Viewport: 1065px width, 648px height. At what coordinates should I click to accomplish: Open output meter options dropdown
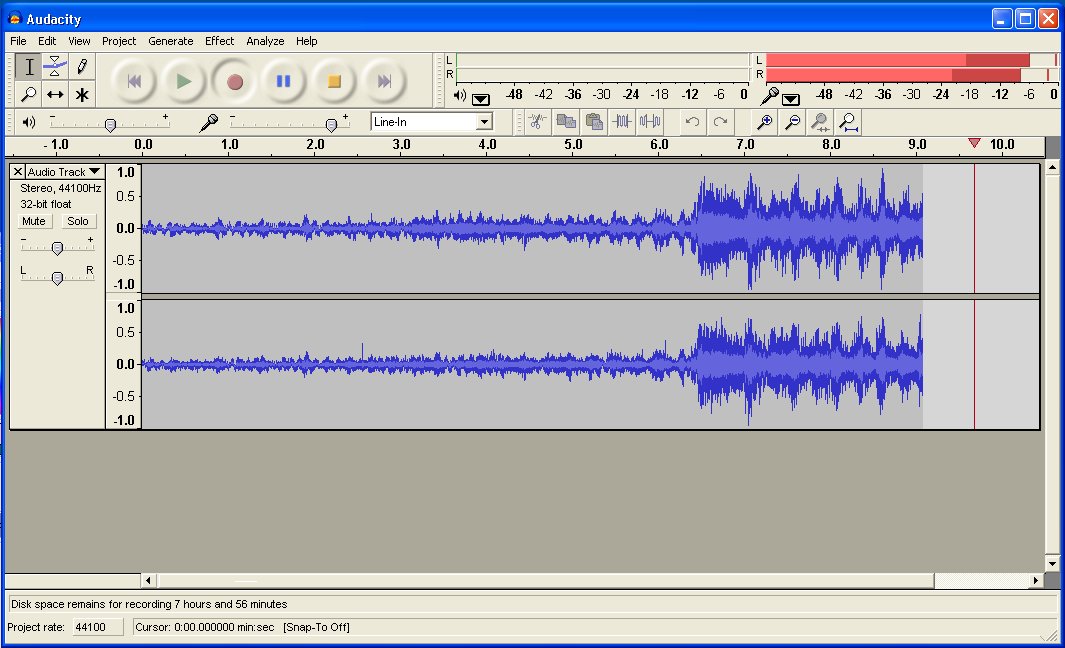point(481,99)
